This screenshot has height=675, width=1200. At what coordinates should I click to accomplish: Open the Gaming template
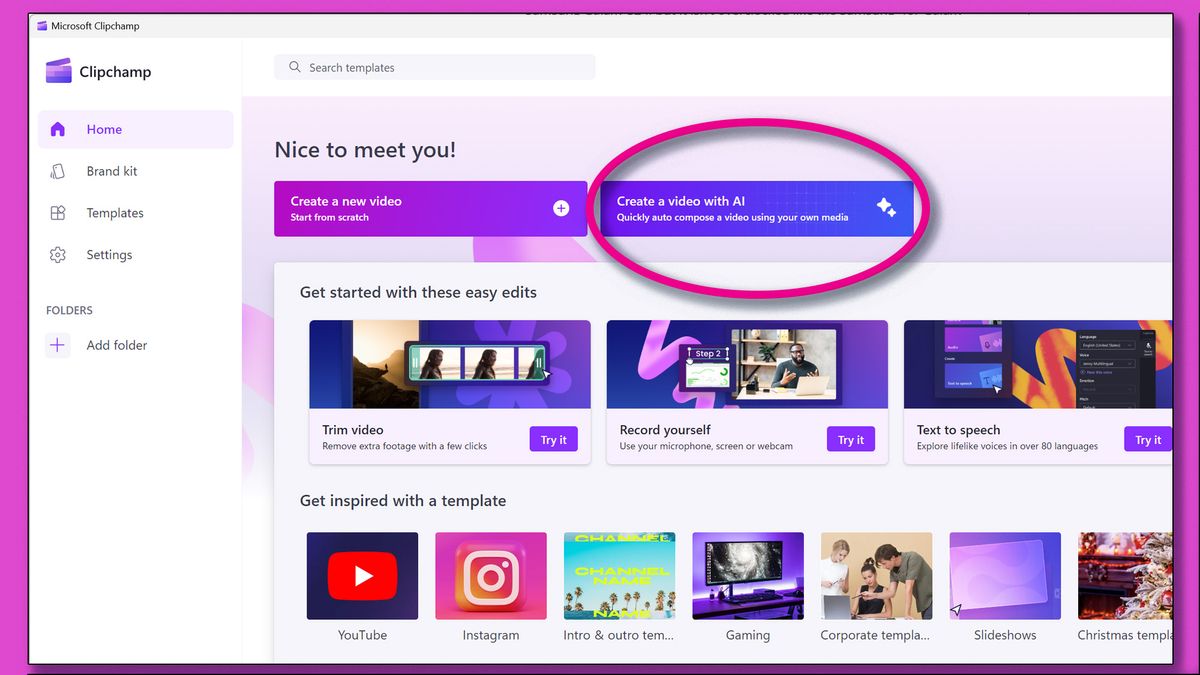click(747, 575)
